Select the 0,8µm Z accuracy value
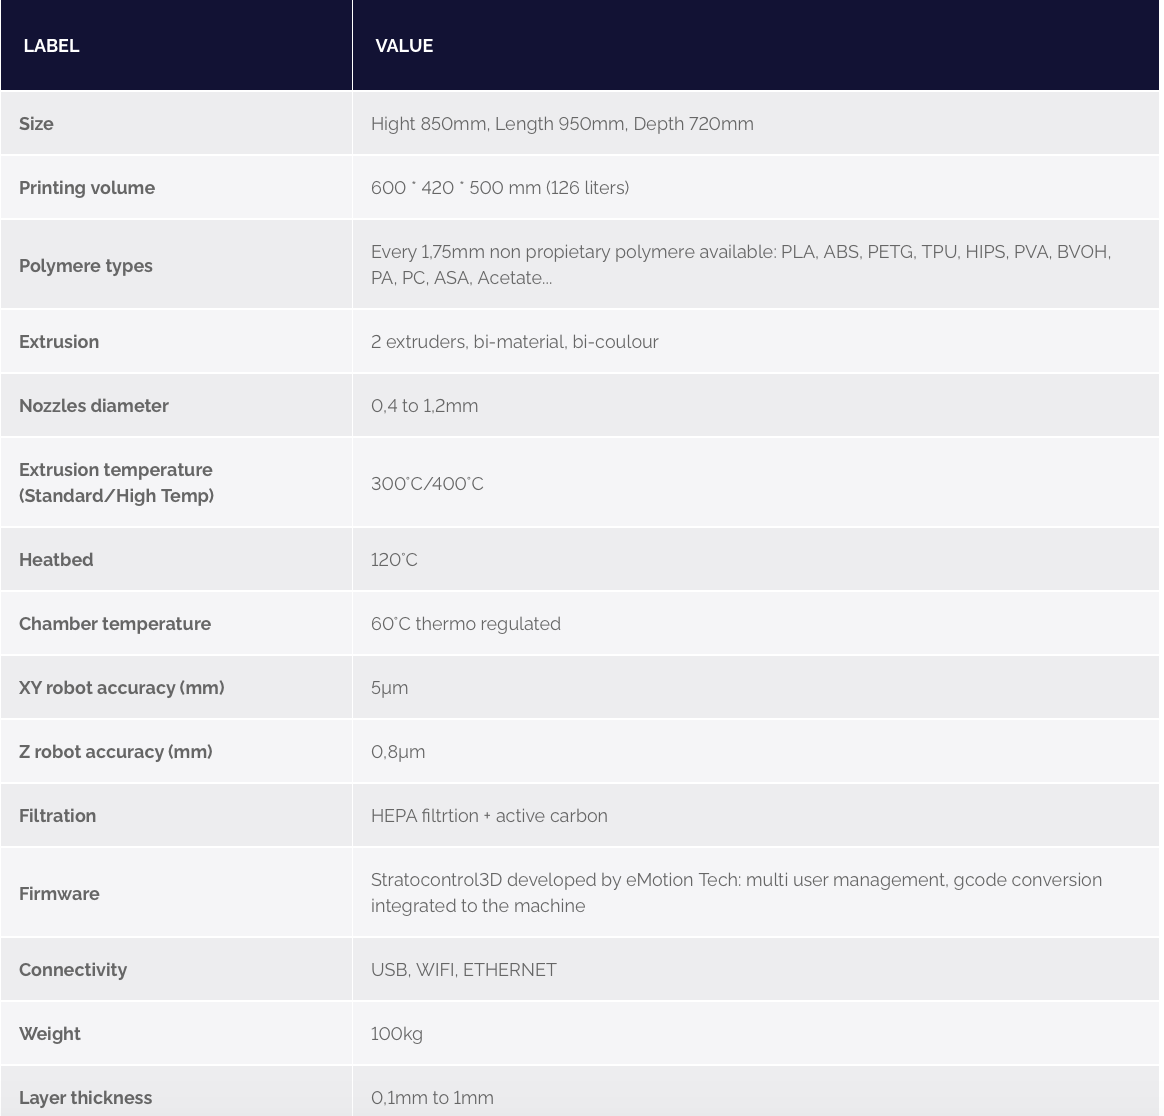 point(398,751)
